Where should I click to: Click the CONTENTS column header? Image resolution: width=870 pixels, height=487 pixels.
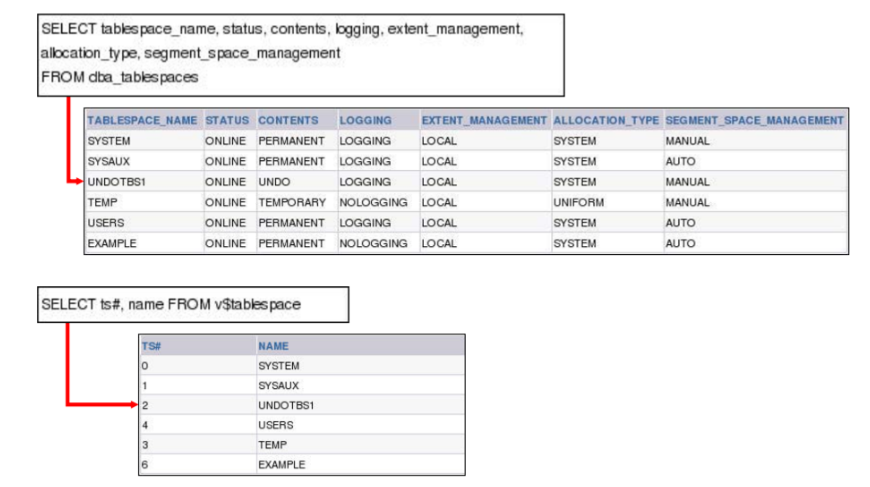pyautogui.click(x=288, y=120)
